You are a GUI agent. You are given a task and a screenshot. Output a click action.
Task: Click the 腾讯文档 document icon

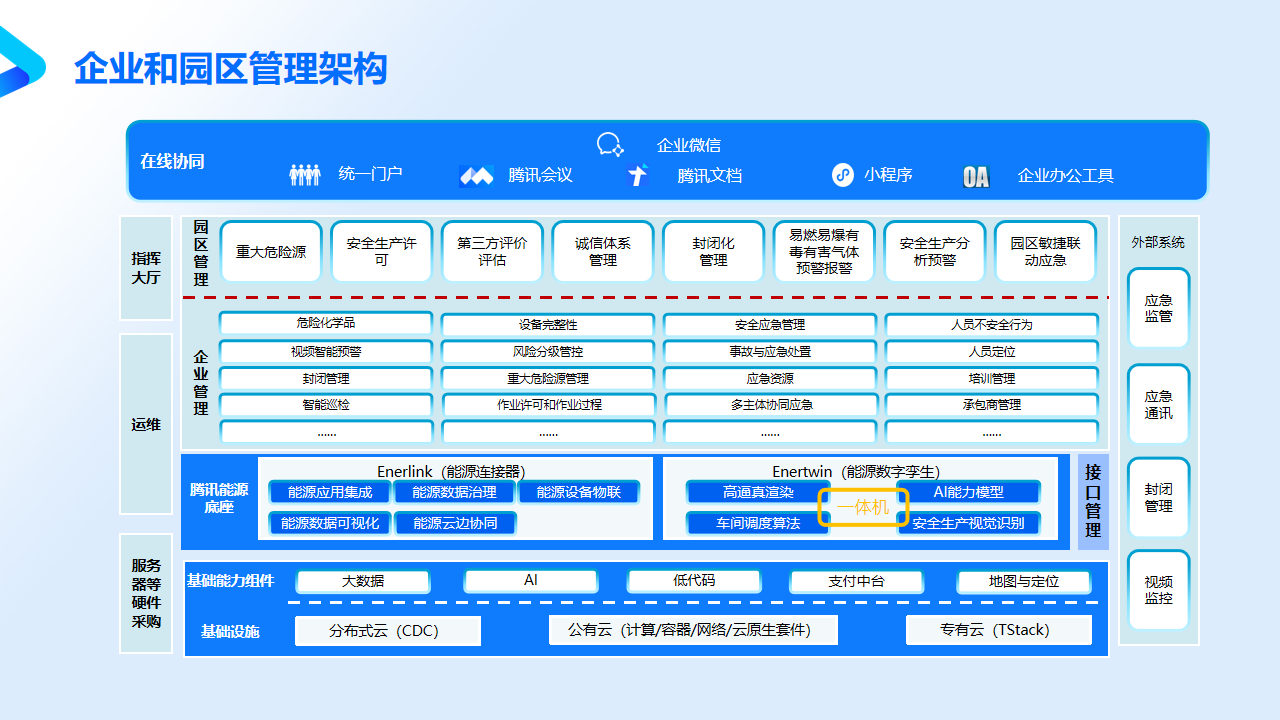638,175
